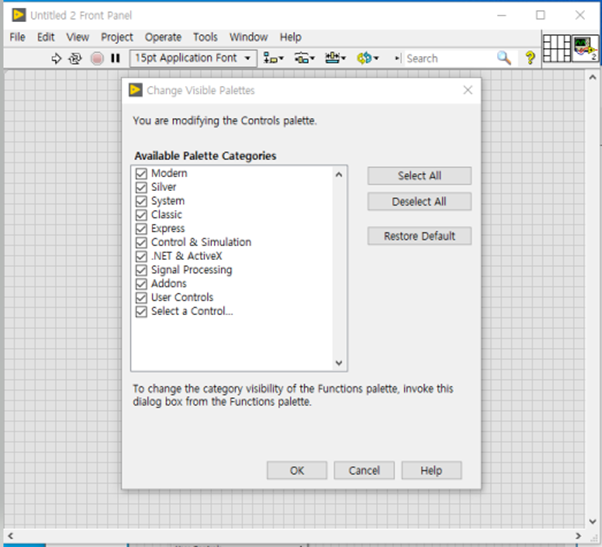This screenshot has height=547, width=602.
Task: Open the Edit menu
Action: click(x=46, y=37)
